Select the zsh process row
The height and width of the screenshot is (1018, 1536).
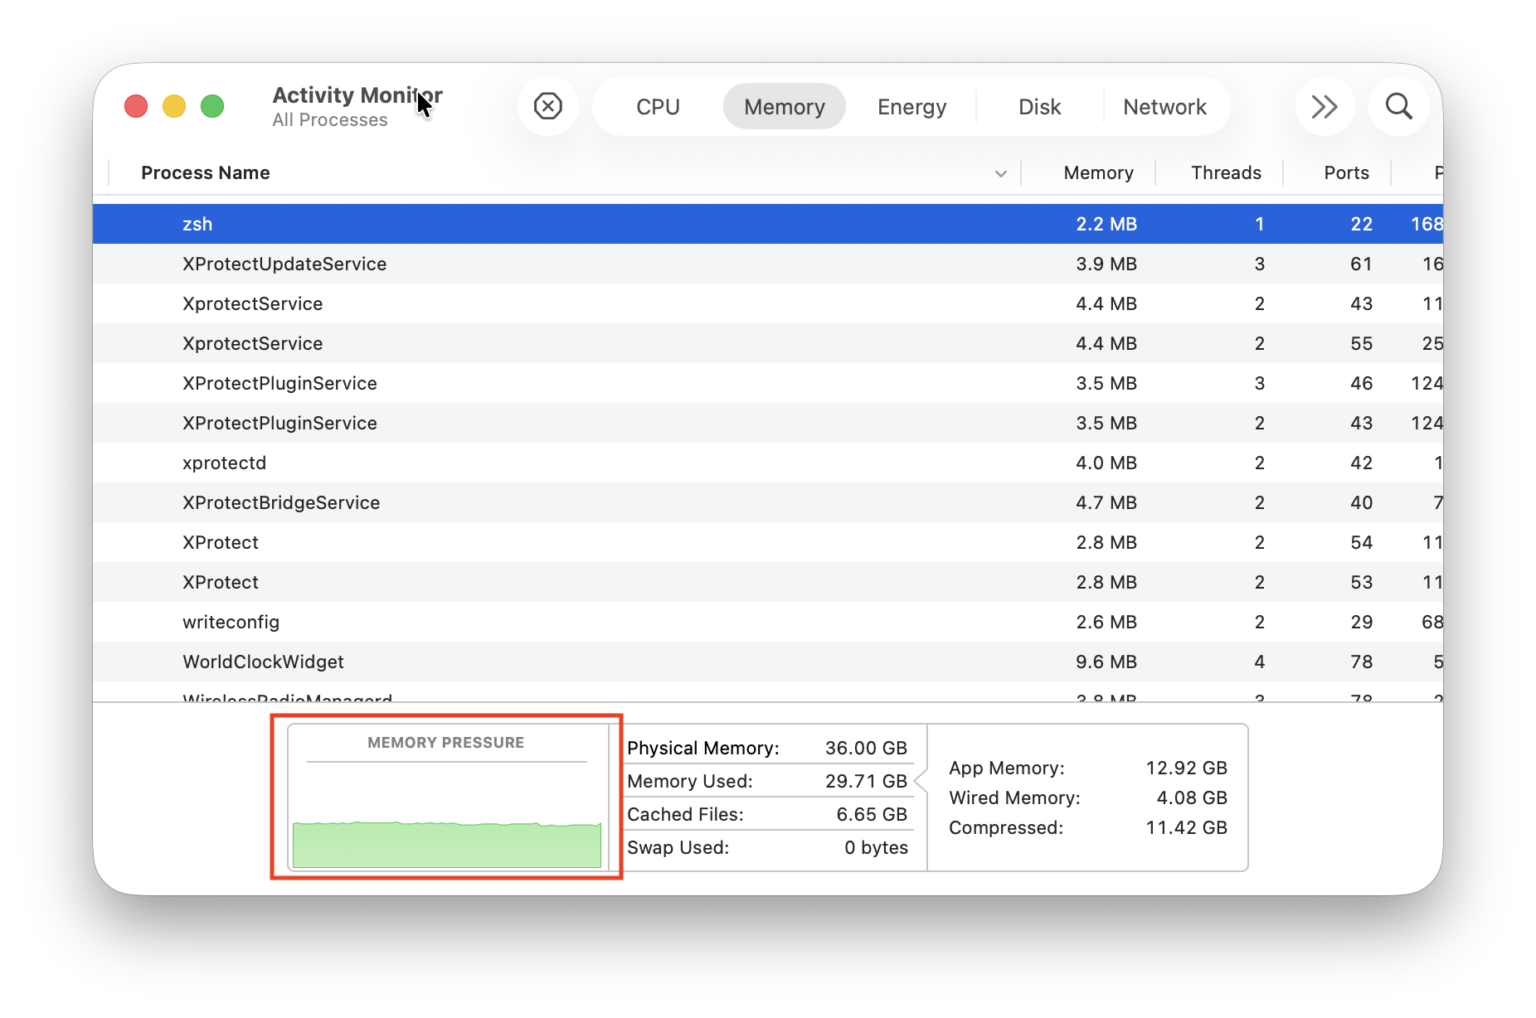[768, 224]
